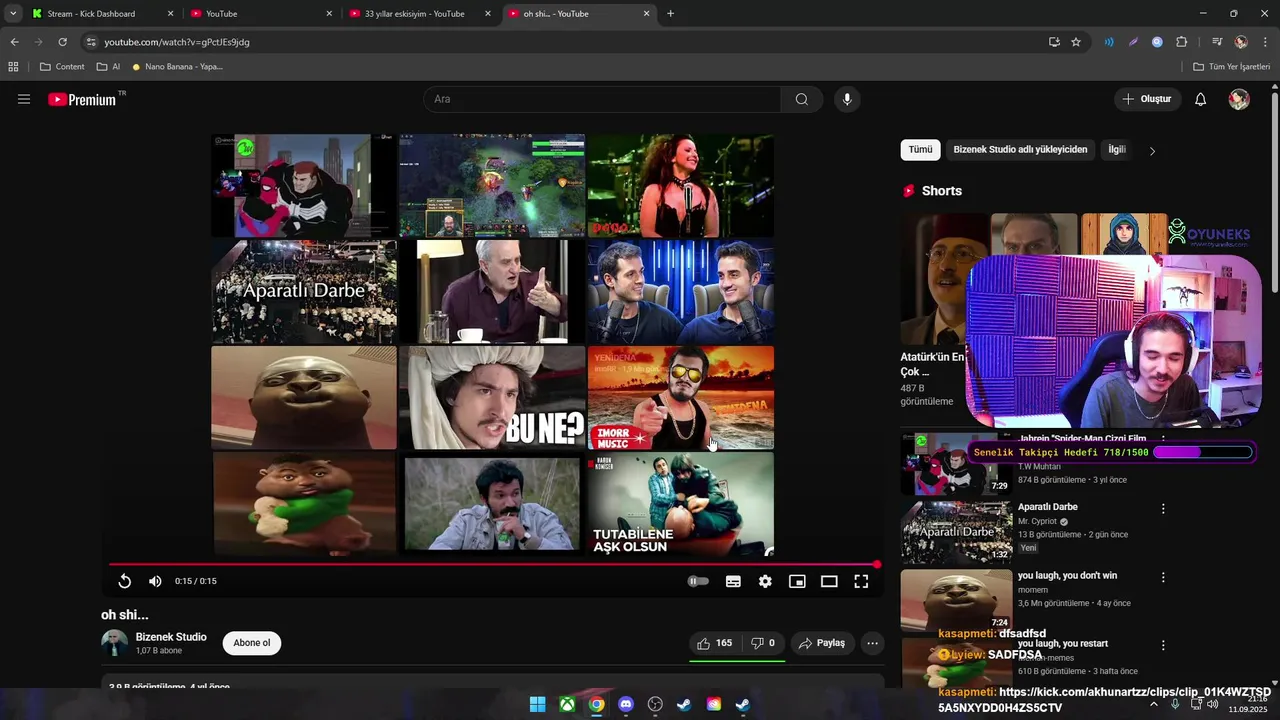This screenshot has width=1280, height=720.
Task: Open you laugh, you don't win thumbnail
Action: point(956,600)
